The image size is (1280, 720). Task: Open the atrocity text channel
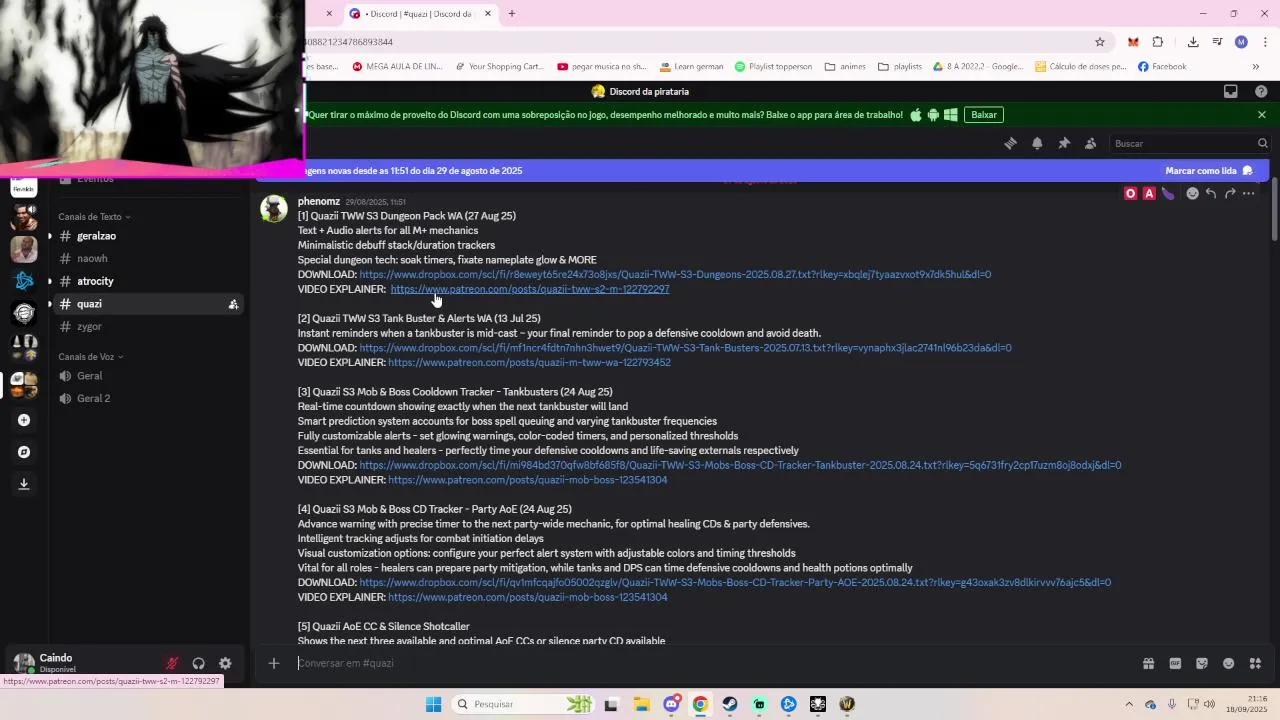pyautogui.click(x=148, y=281)
